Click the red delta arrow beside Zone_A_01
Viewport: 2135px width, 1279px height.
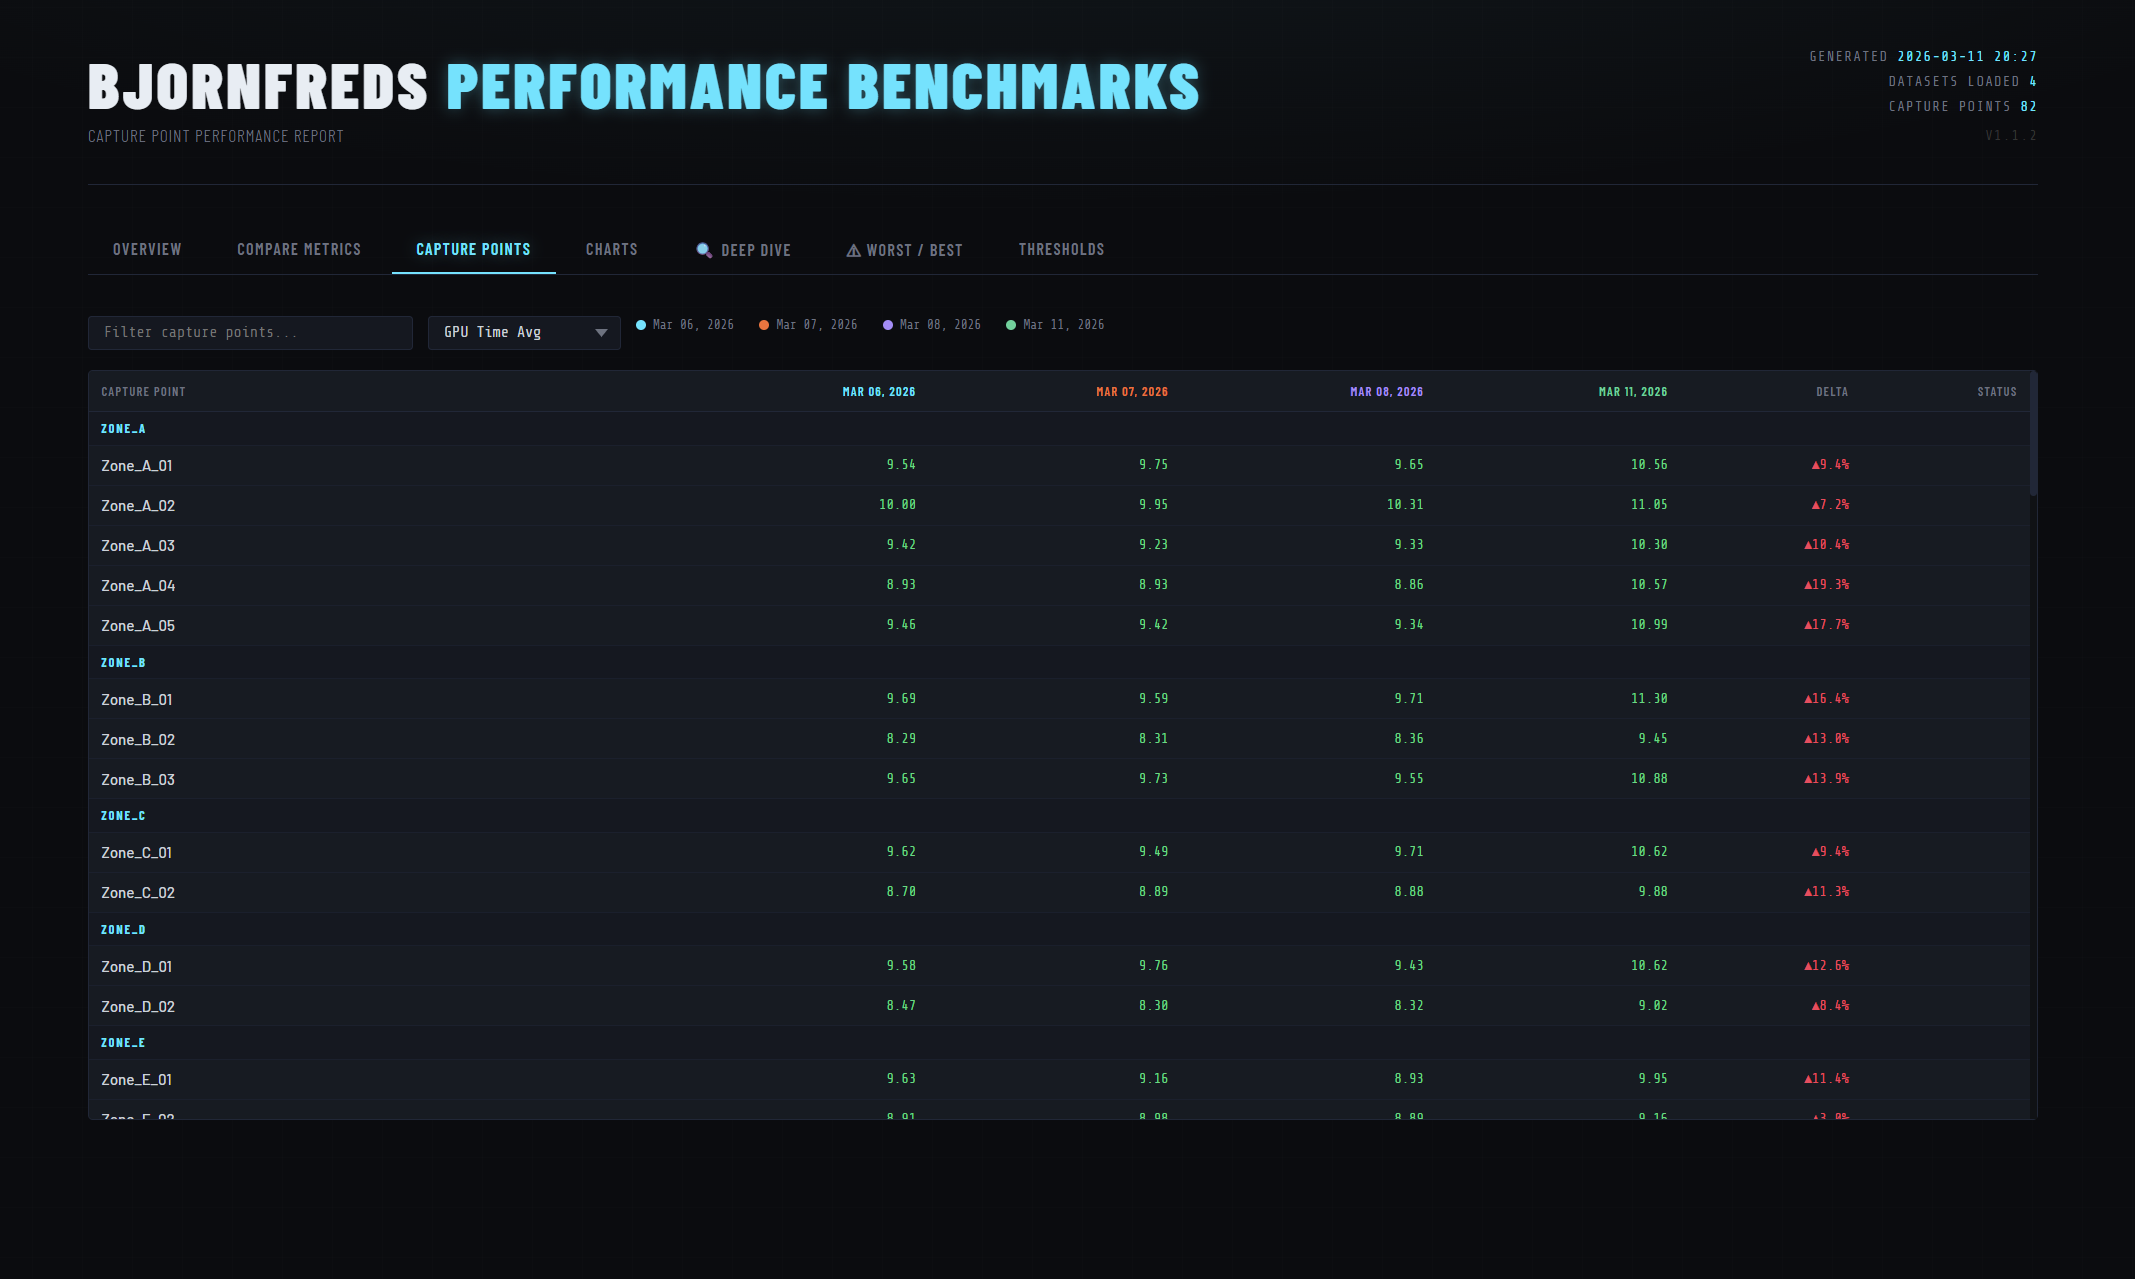click(x=1816, y=465)
